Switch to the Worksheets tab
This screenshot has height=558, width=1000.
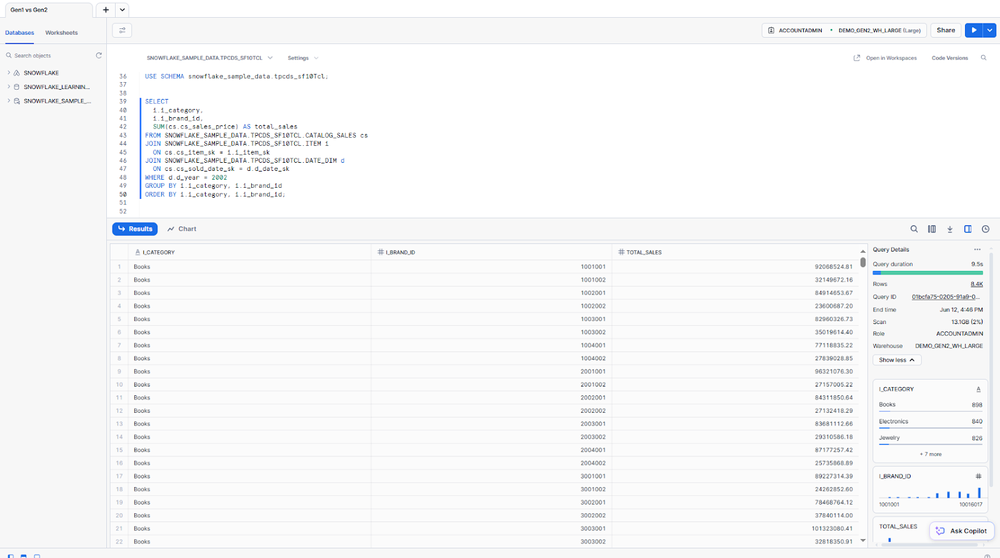61,33
